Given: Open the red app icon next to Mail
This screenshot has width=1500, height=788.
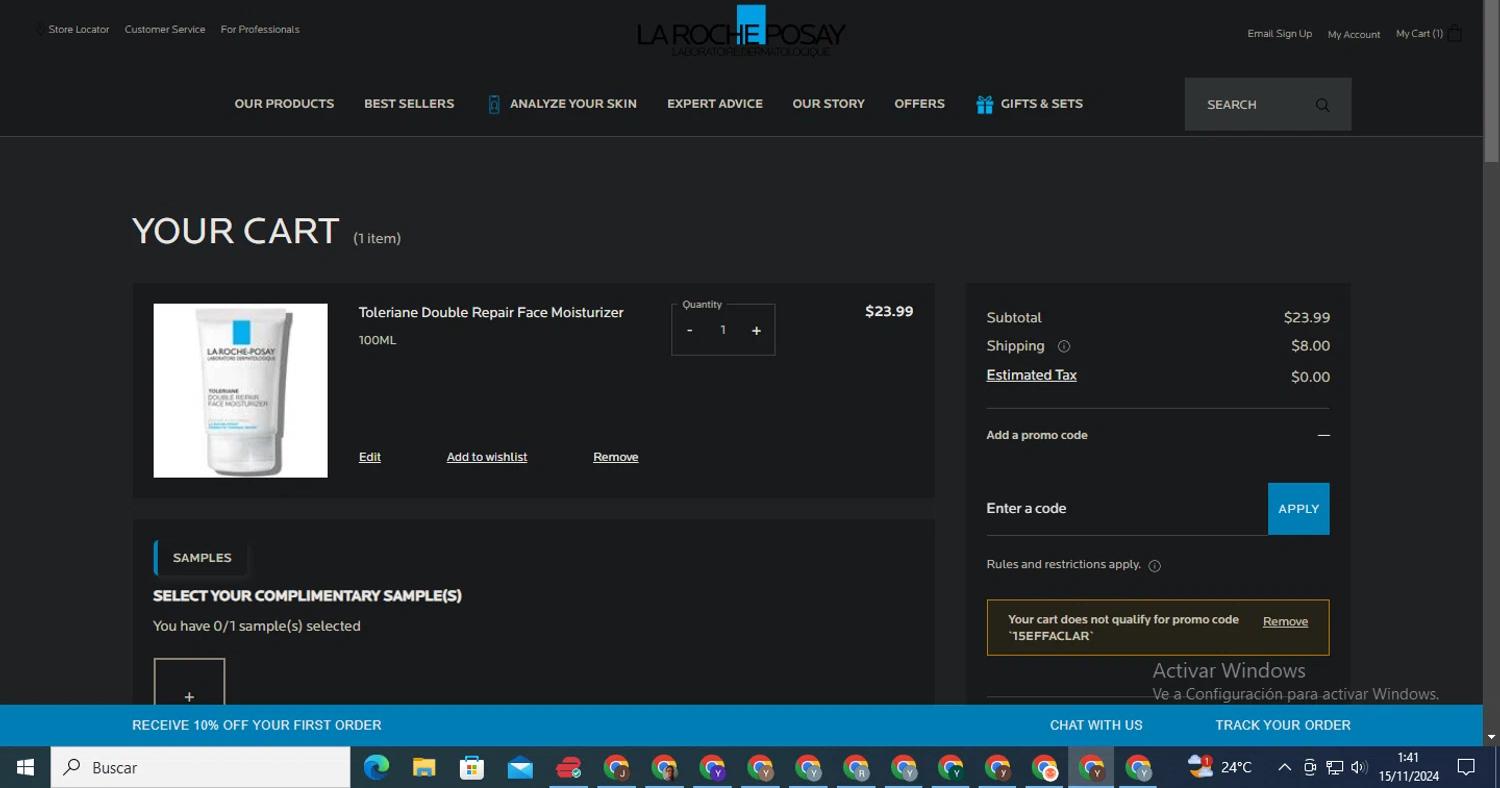Looking at the screenshot, I should click(568, 767).
